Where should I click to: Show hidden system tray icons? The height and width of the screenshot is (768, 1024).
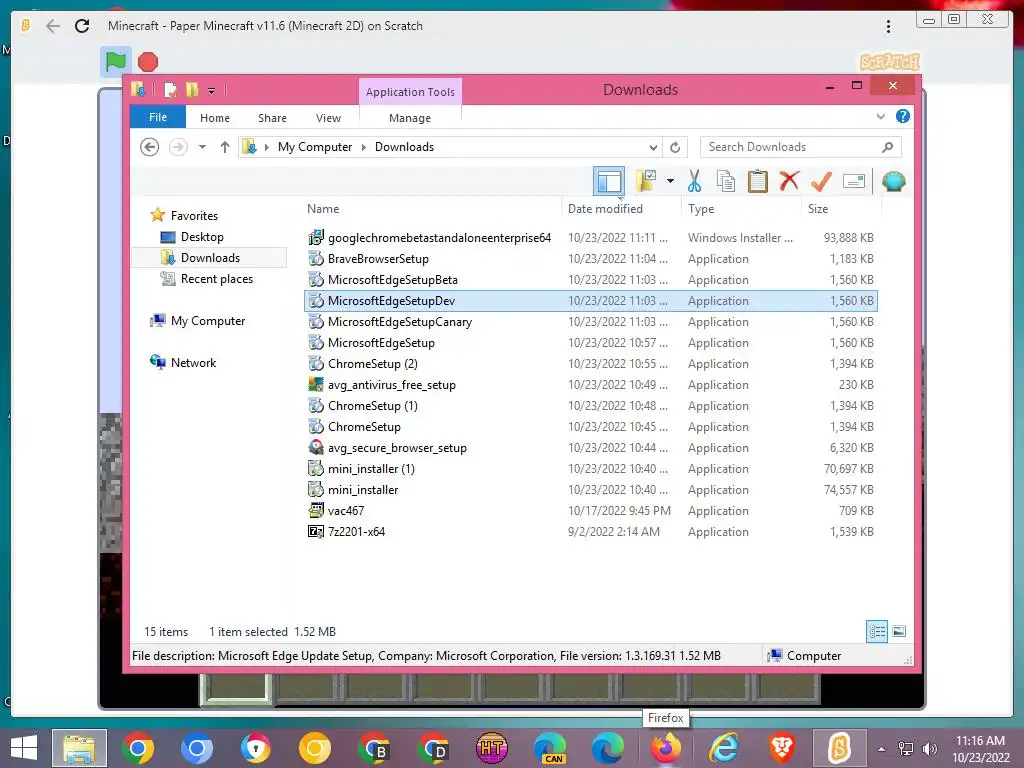882,749
